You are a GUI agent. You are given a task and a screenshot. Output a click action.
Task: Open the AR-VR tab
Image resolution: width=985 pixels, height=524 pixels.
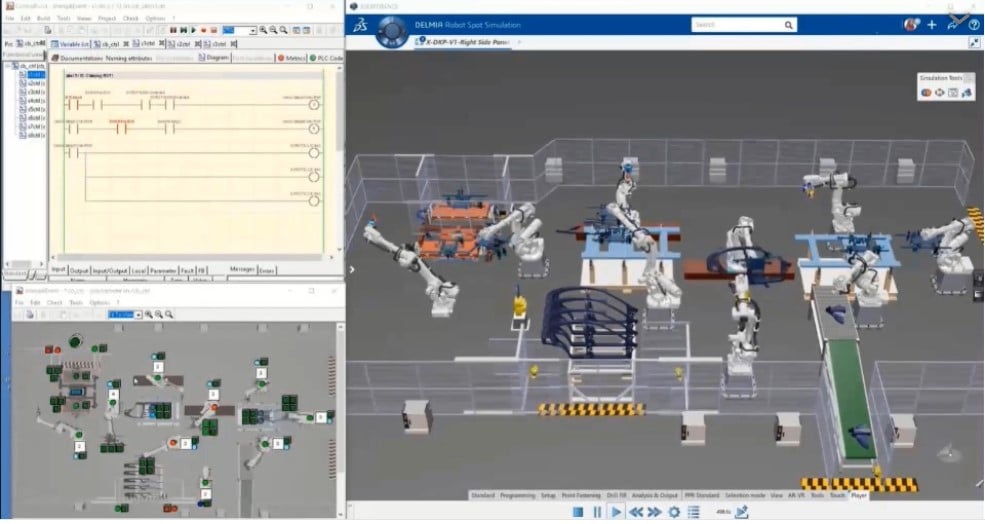(797, 496)
